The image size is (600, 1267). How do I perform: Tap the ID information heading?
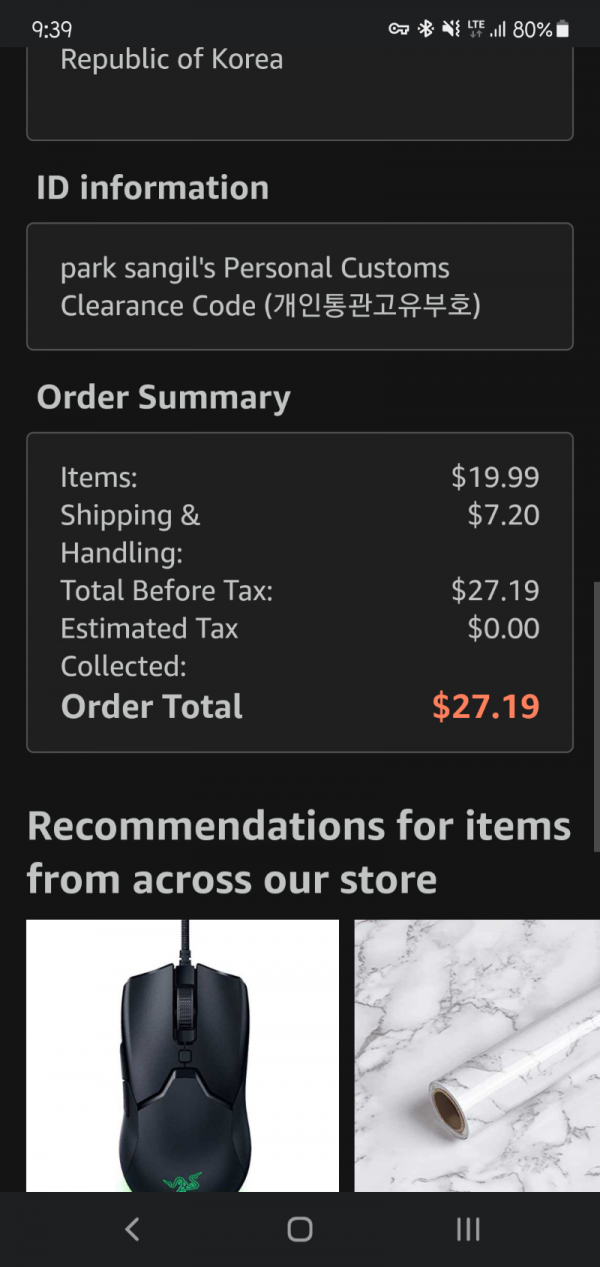[x=152, y=187]
